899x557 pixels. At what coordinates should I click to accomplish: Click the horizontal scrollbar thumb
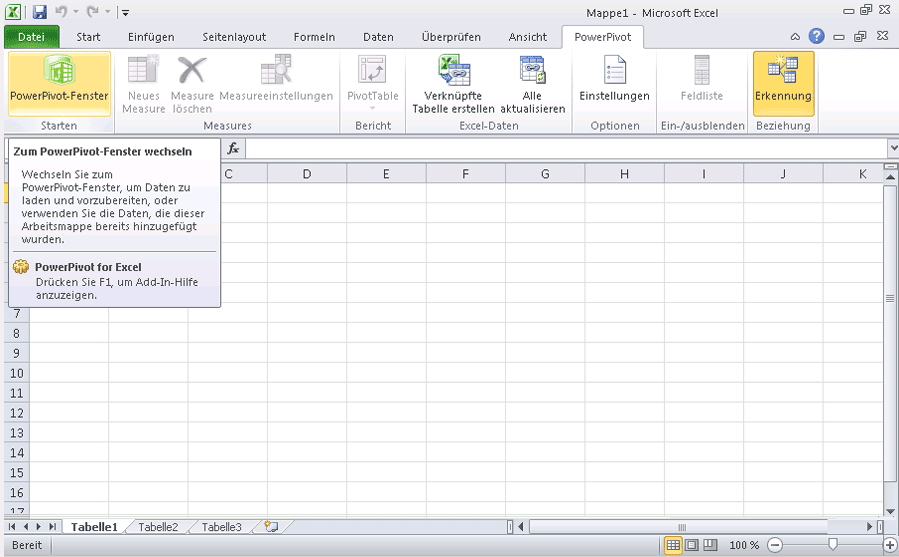pos(678,527)
